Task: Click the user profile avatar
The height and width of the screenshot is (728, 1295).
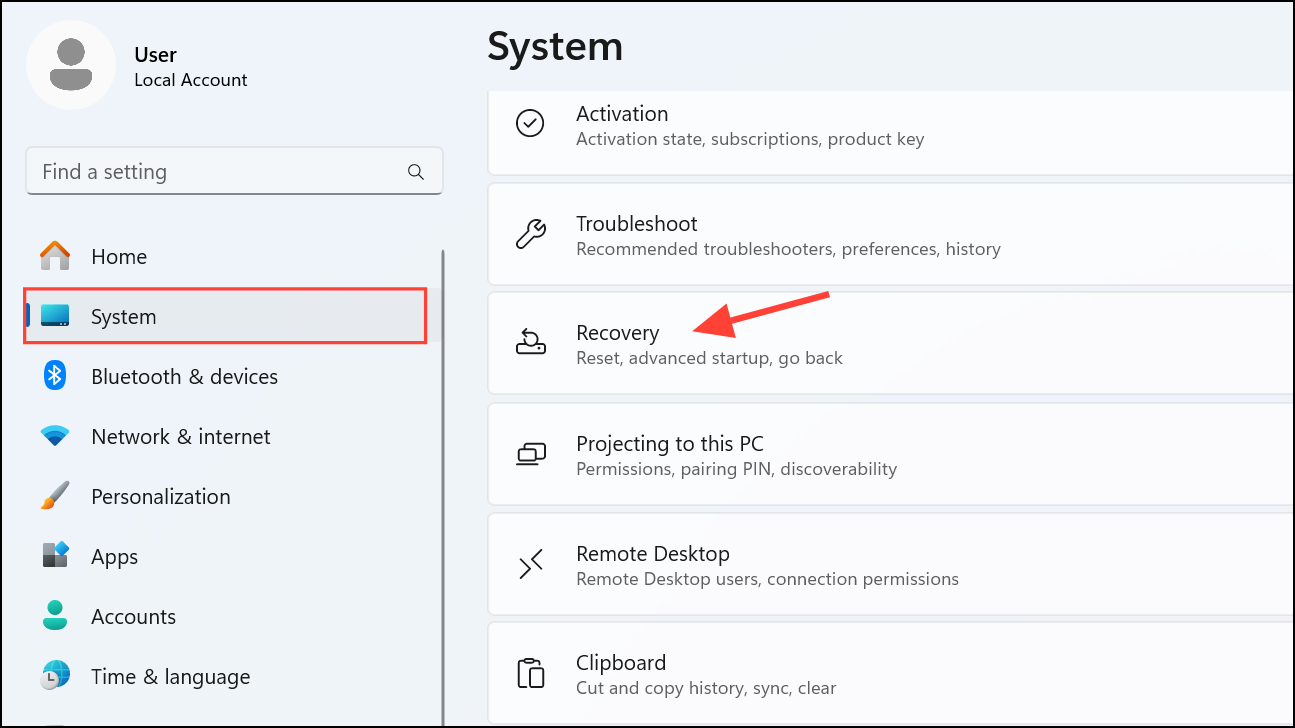Action: (x=71, y=64)
